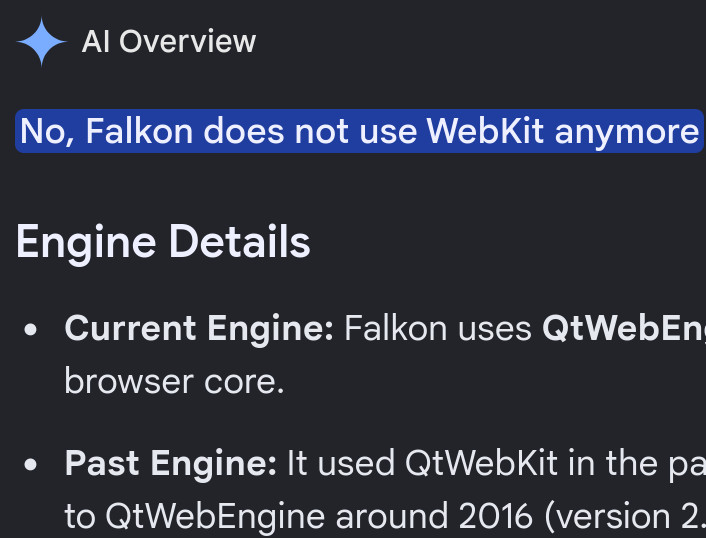Click the "Engine Details" heading

coord(163,242)
